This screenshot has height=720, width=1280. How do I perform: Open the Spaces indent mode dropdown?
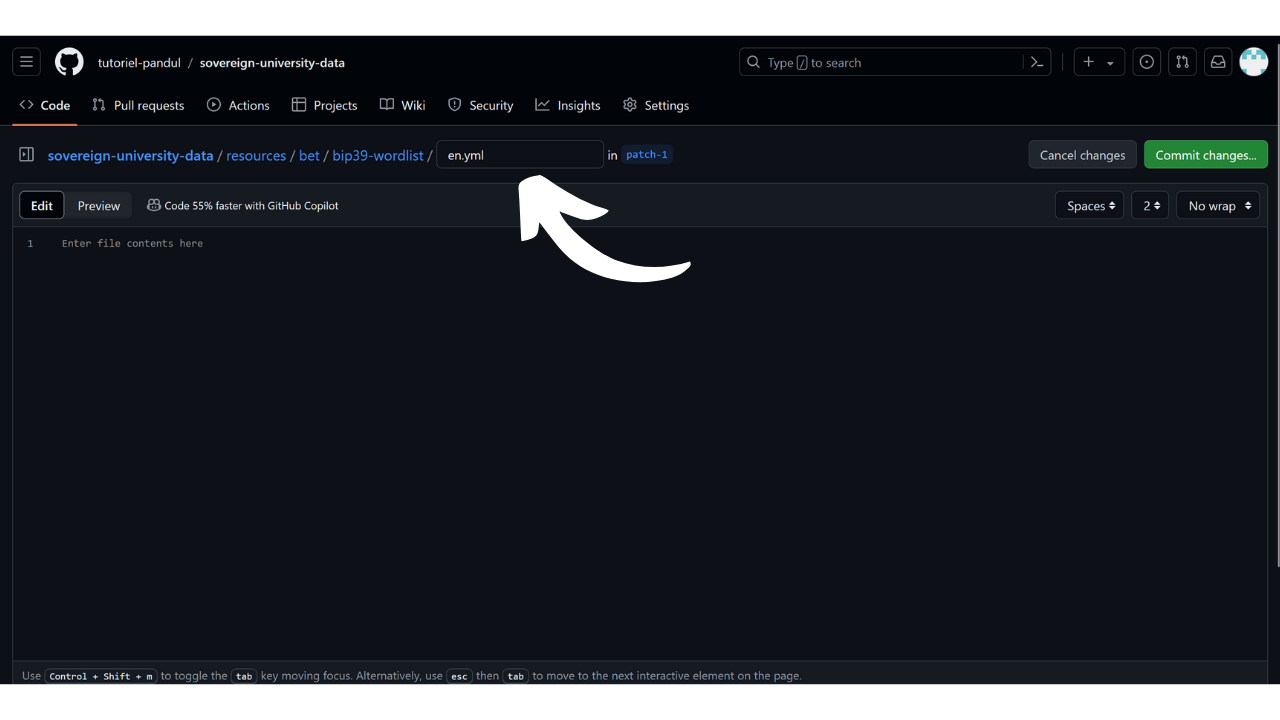(1089, 206)
